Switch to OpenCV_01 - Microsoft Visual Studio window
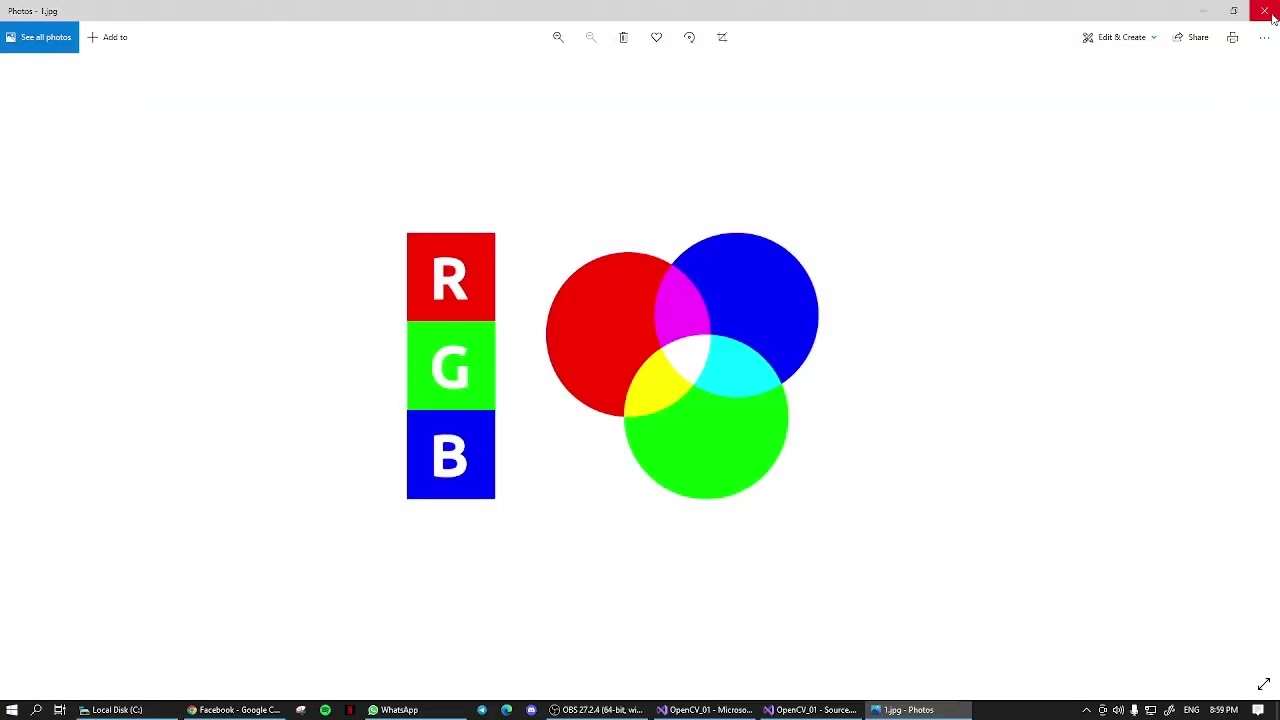 click(x=704, y=710)
